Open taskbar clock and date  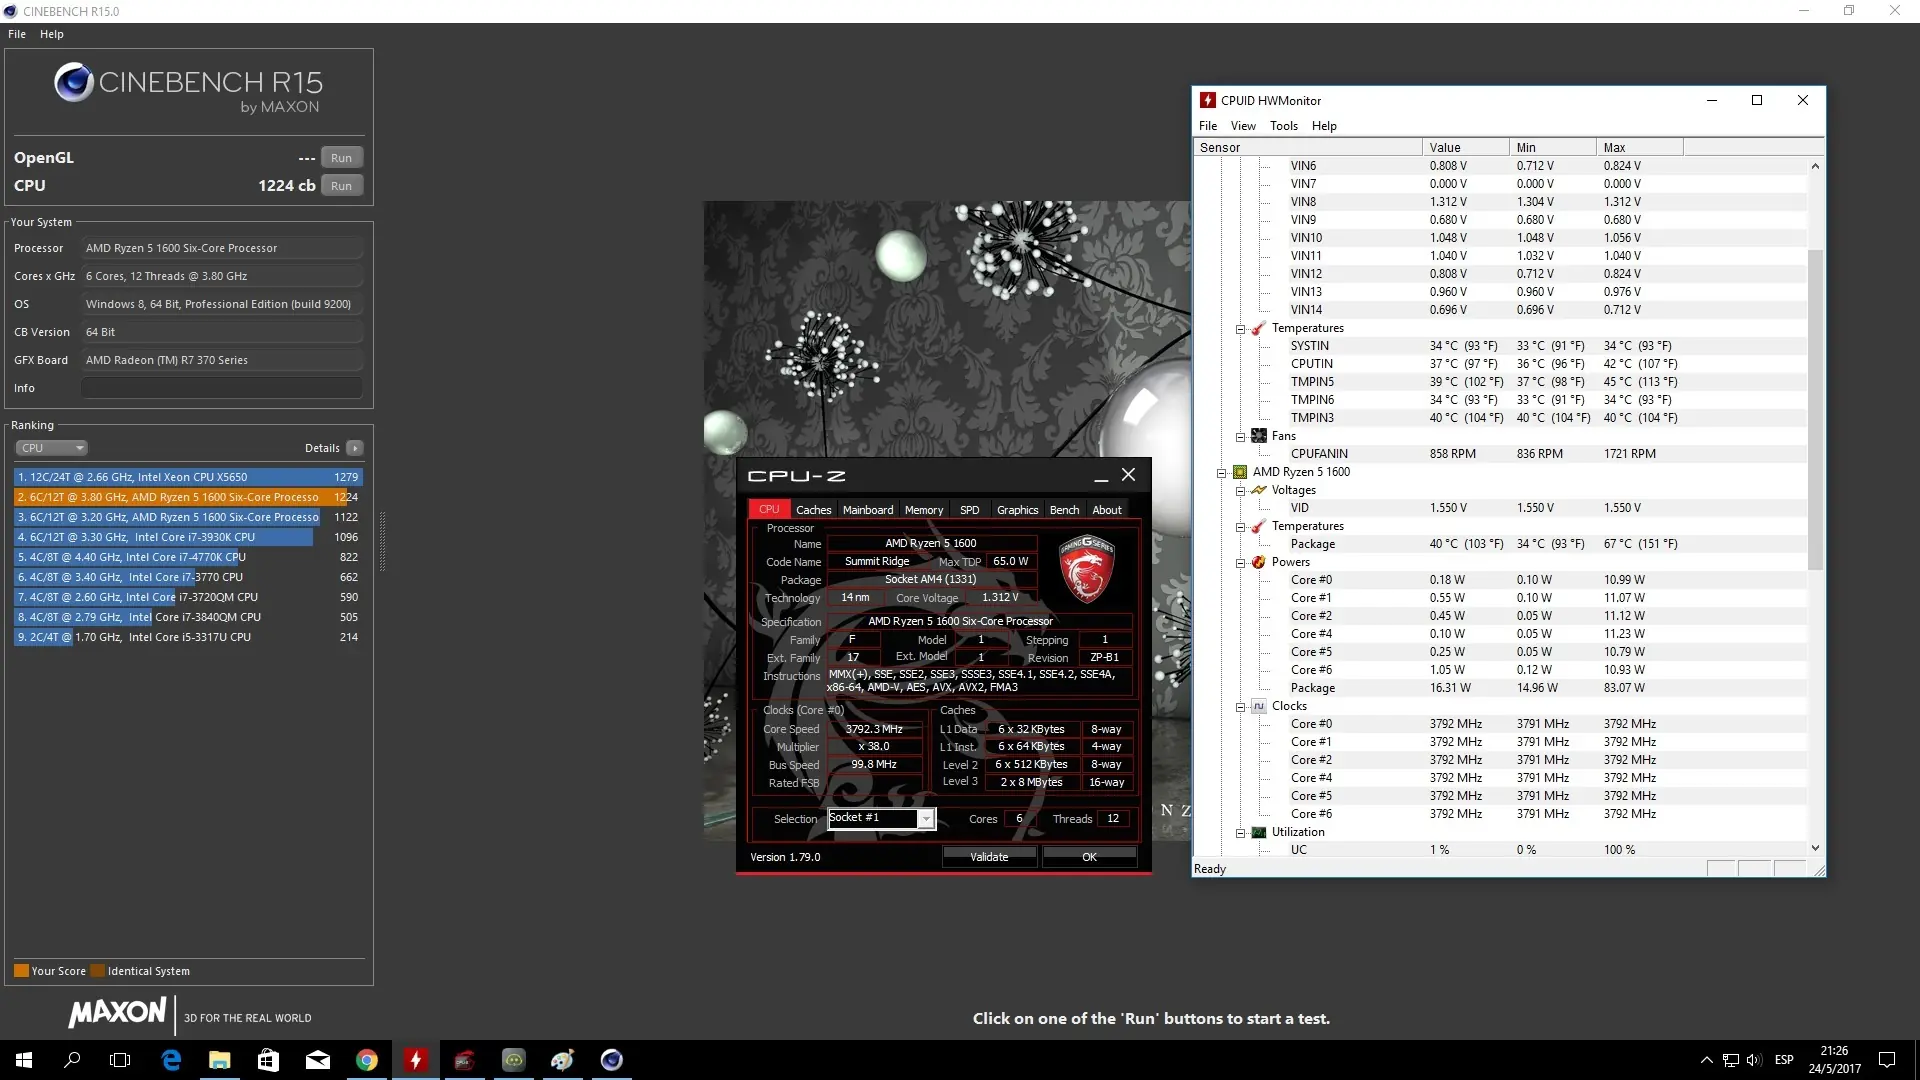coord(1835,1060)
